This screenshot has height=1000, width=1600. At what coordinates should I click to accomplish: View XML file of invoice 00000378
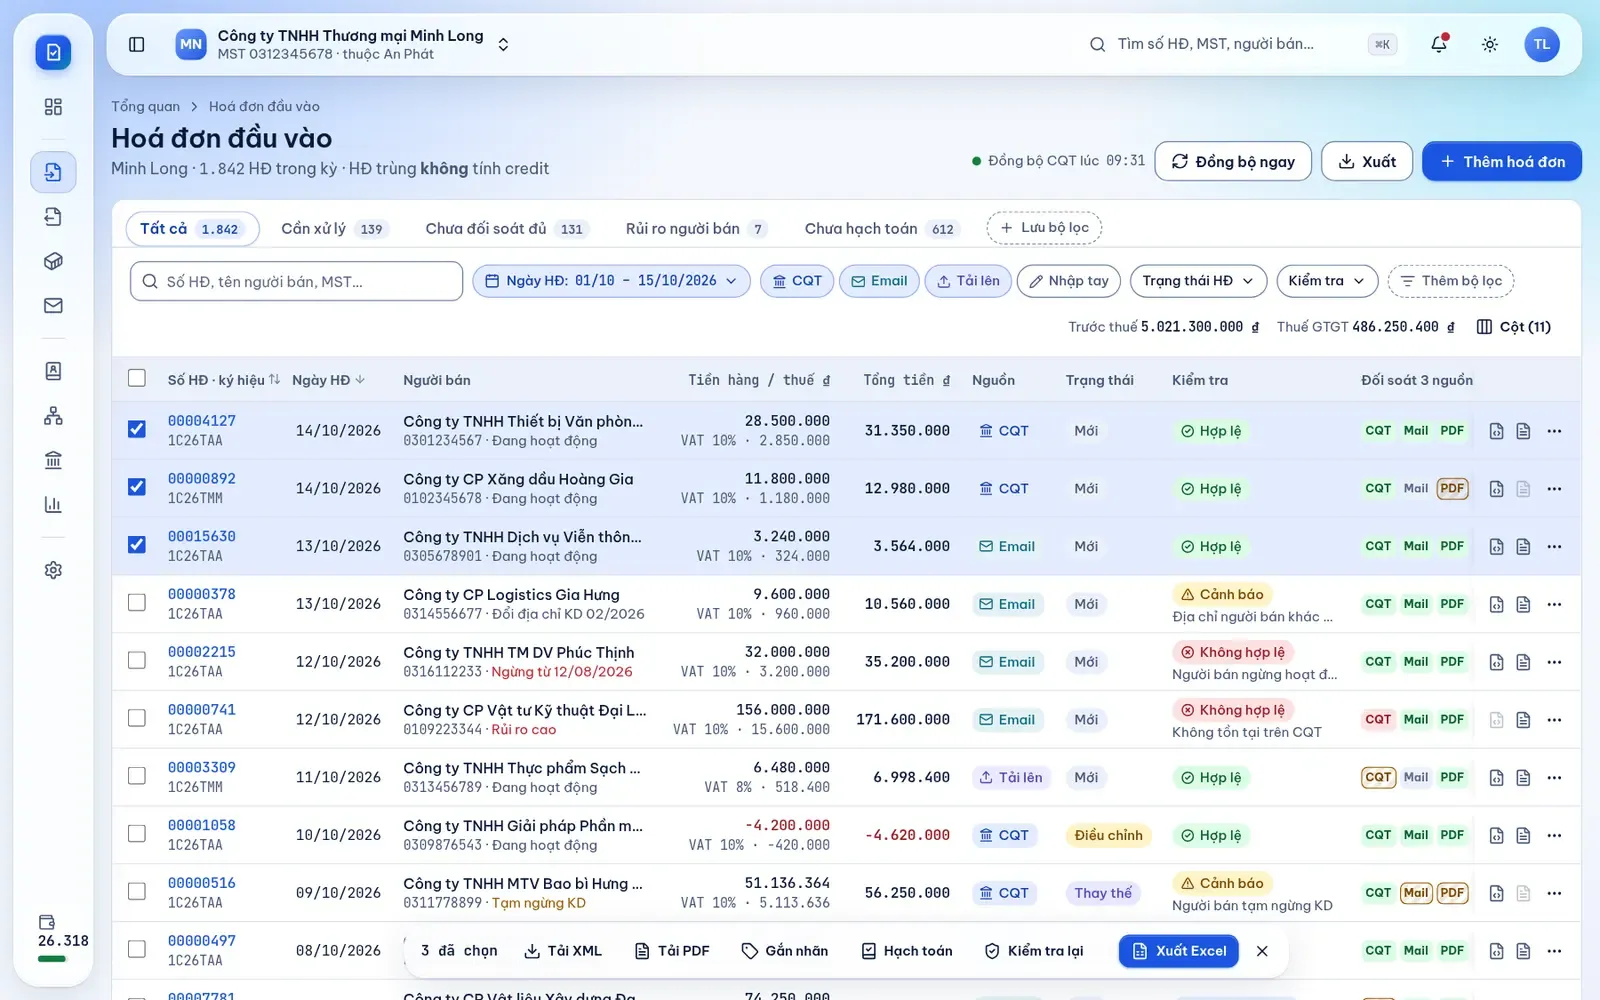pyautogui.click(x=1496, y=605)
